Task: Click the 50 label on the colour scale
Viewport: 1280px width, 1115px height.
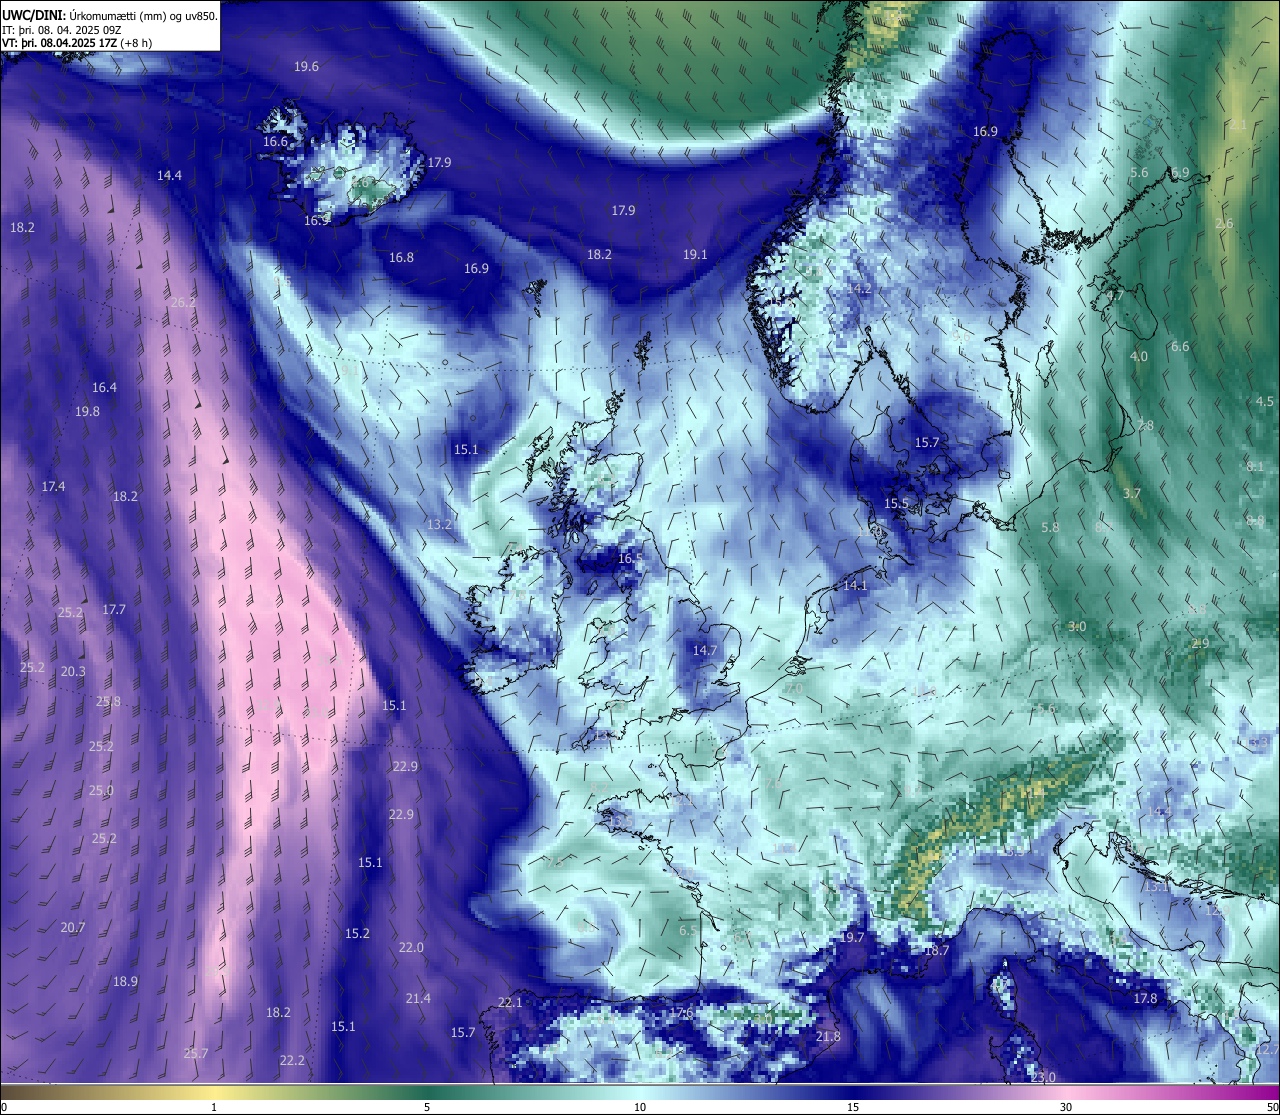Action: click(x=1271, y=1107)
